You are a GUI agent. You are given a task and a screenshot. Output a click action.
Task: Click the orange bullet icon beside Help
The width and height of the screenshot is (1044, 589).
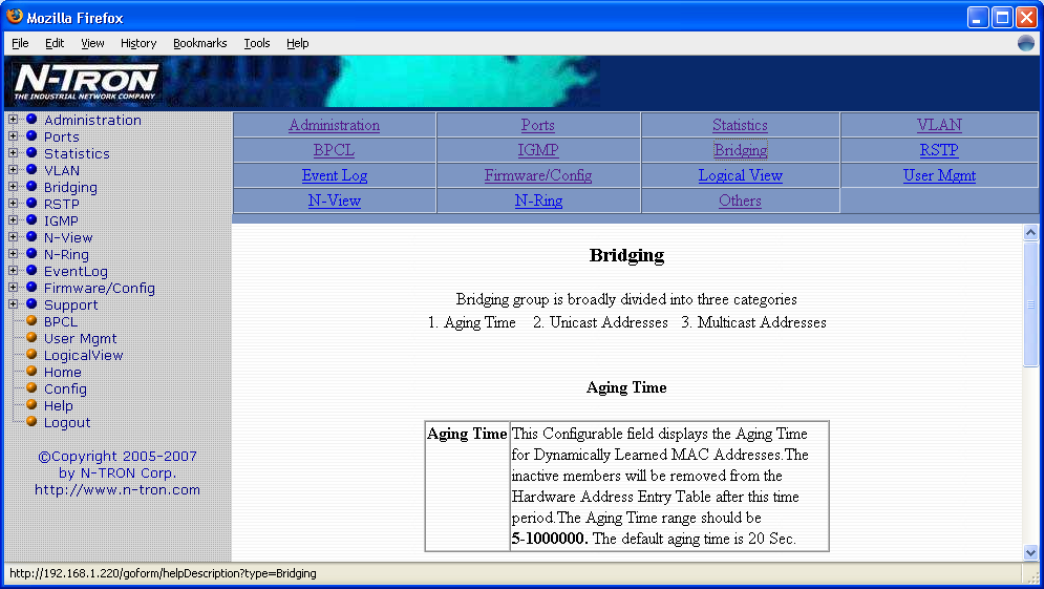click(31, 405)
